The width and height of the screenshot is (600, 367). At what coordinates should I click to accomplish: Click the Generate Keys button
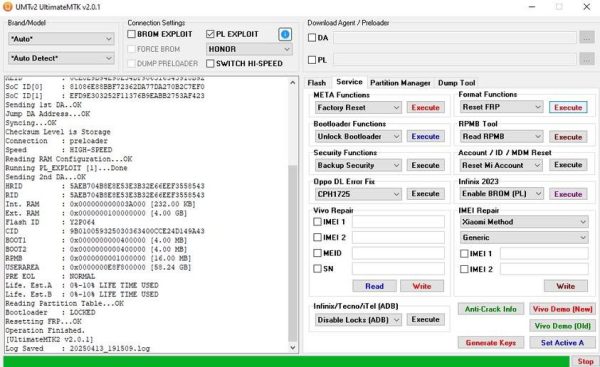(491, 343)
